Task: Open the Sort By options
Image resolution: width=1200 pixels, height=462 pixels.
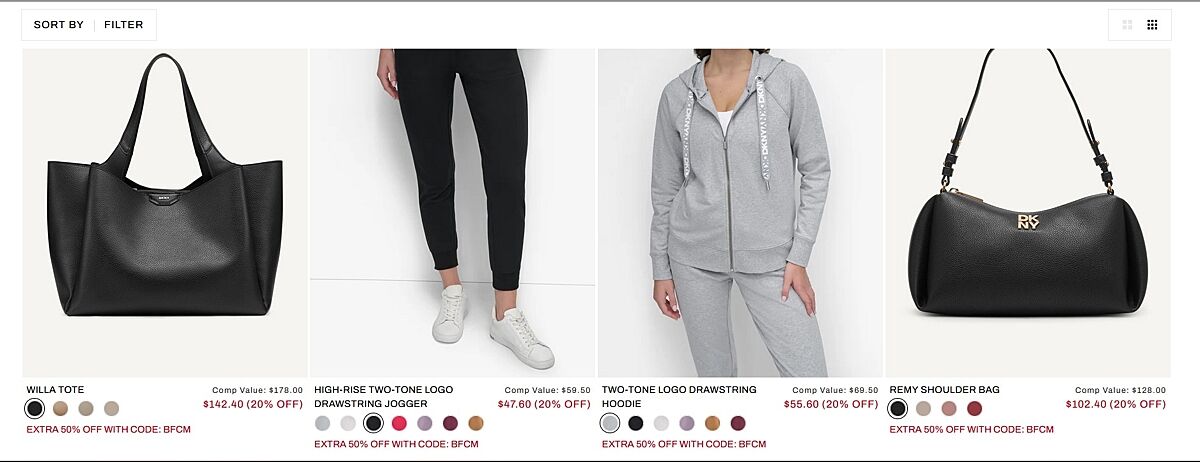Action: pyautogui.click(x=59, y=25)
